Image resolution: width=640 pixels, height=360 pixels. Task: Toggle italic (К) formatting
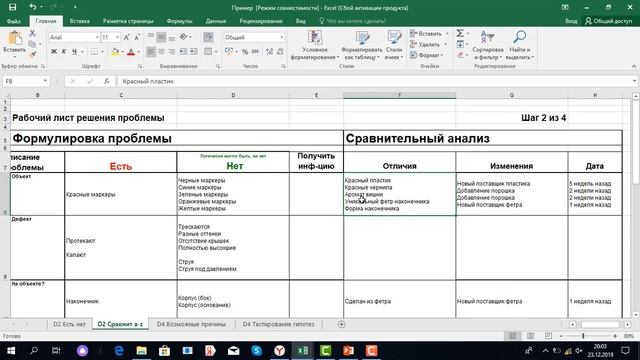(64, 52)
